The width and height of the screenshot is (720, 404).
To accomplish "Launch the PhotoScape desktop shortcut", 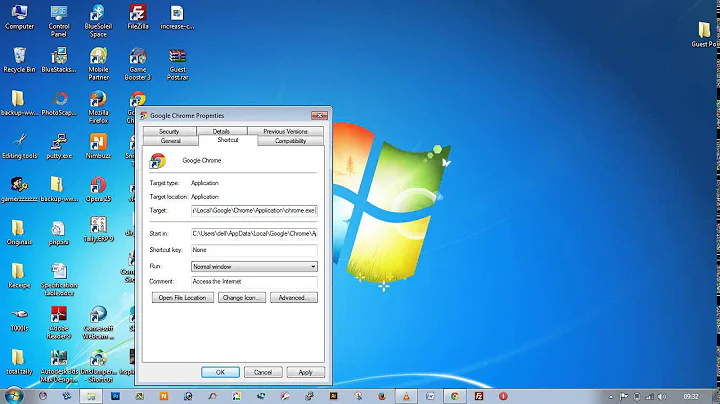I will pos(58,101).
